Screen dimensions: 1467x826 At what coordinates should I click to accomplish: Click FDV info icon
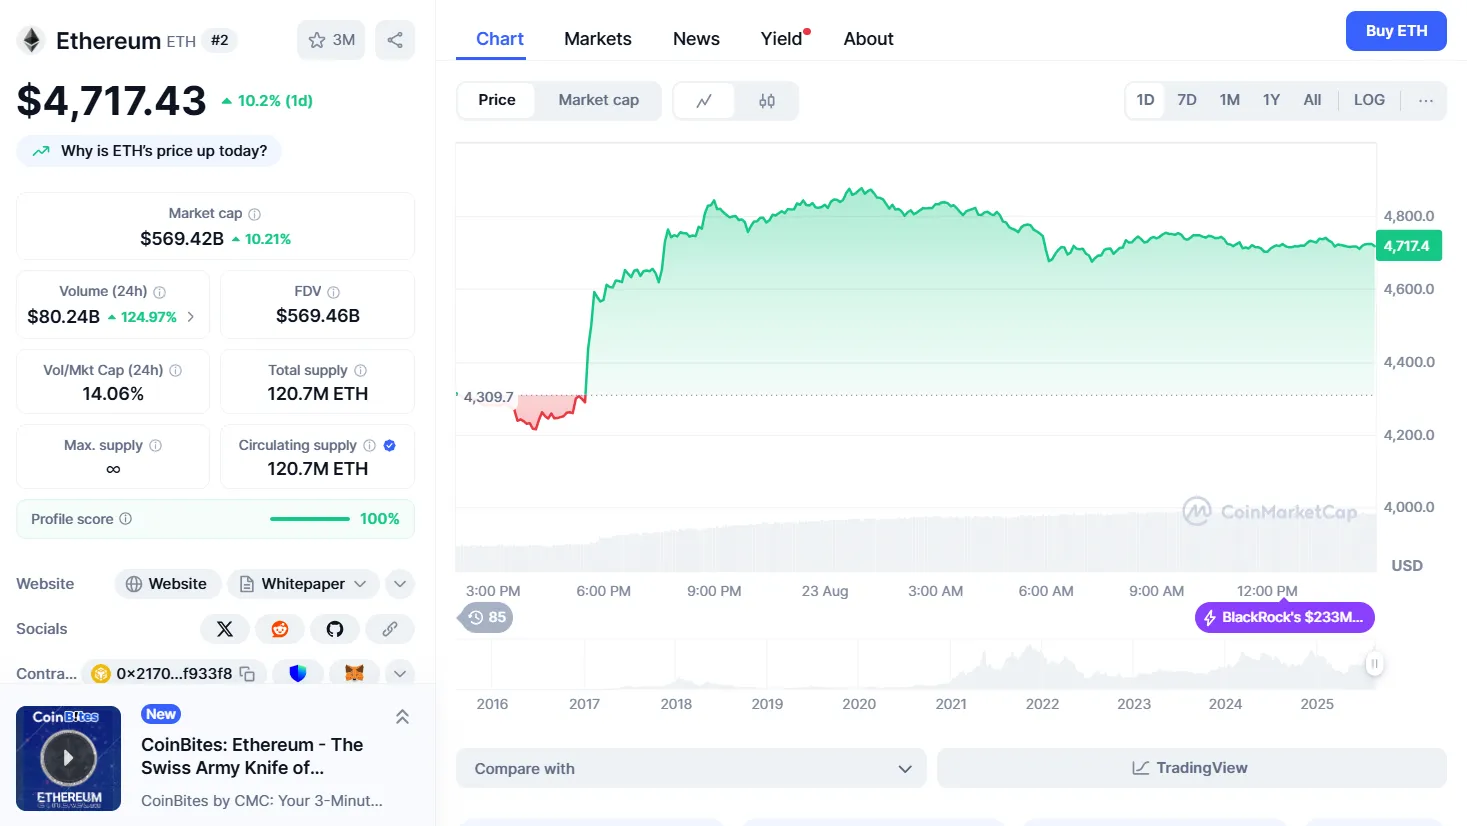coord(334,292)
